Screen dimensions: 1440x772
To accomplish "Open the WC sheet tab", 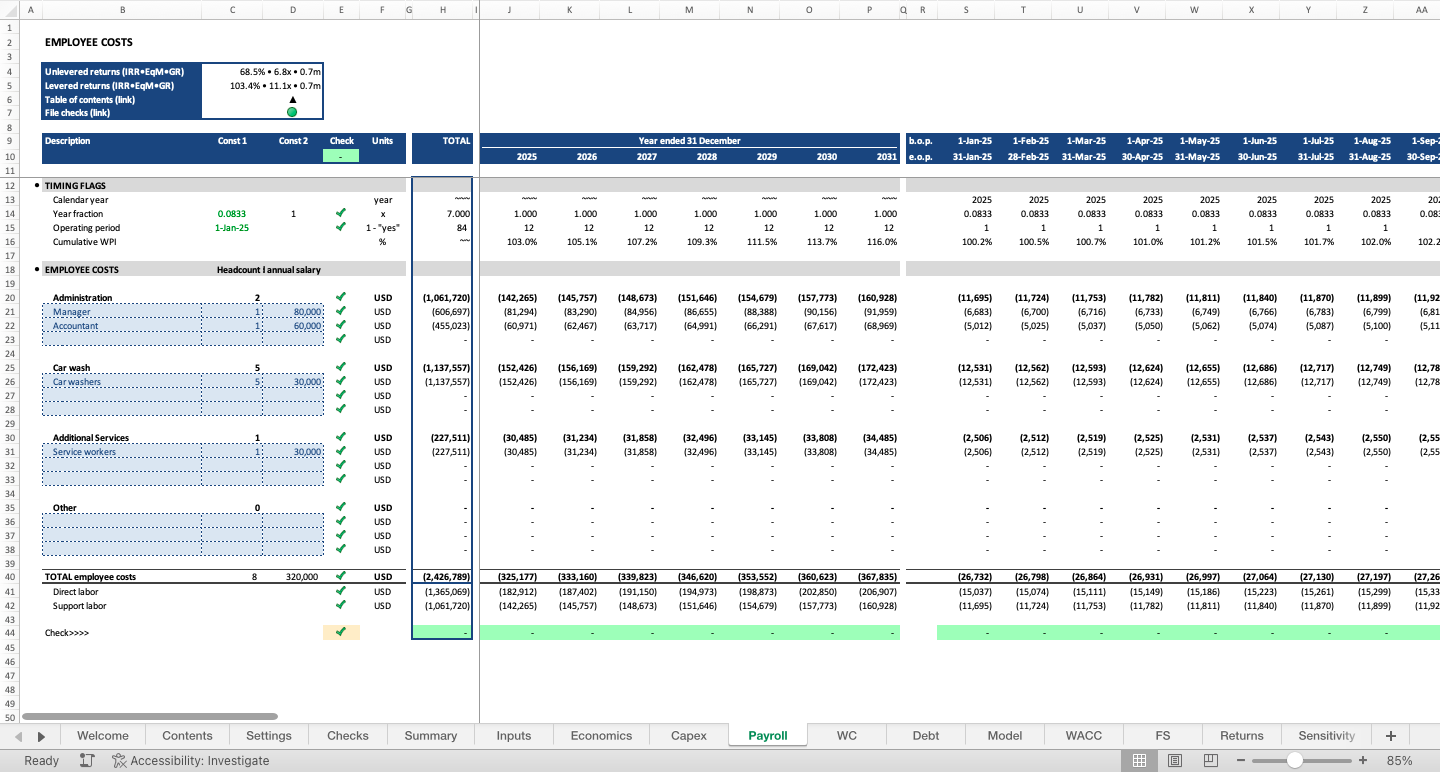I will pyautogui.click(x=847, y=736).
